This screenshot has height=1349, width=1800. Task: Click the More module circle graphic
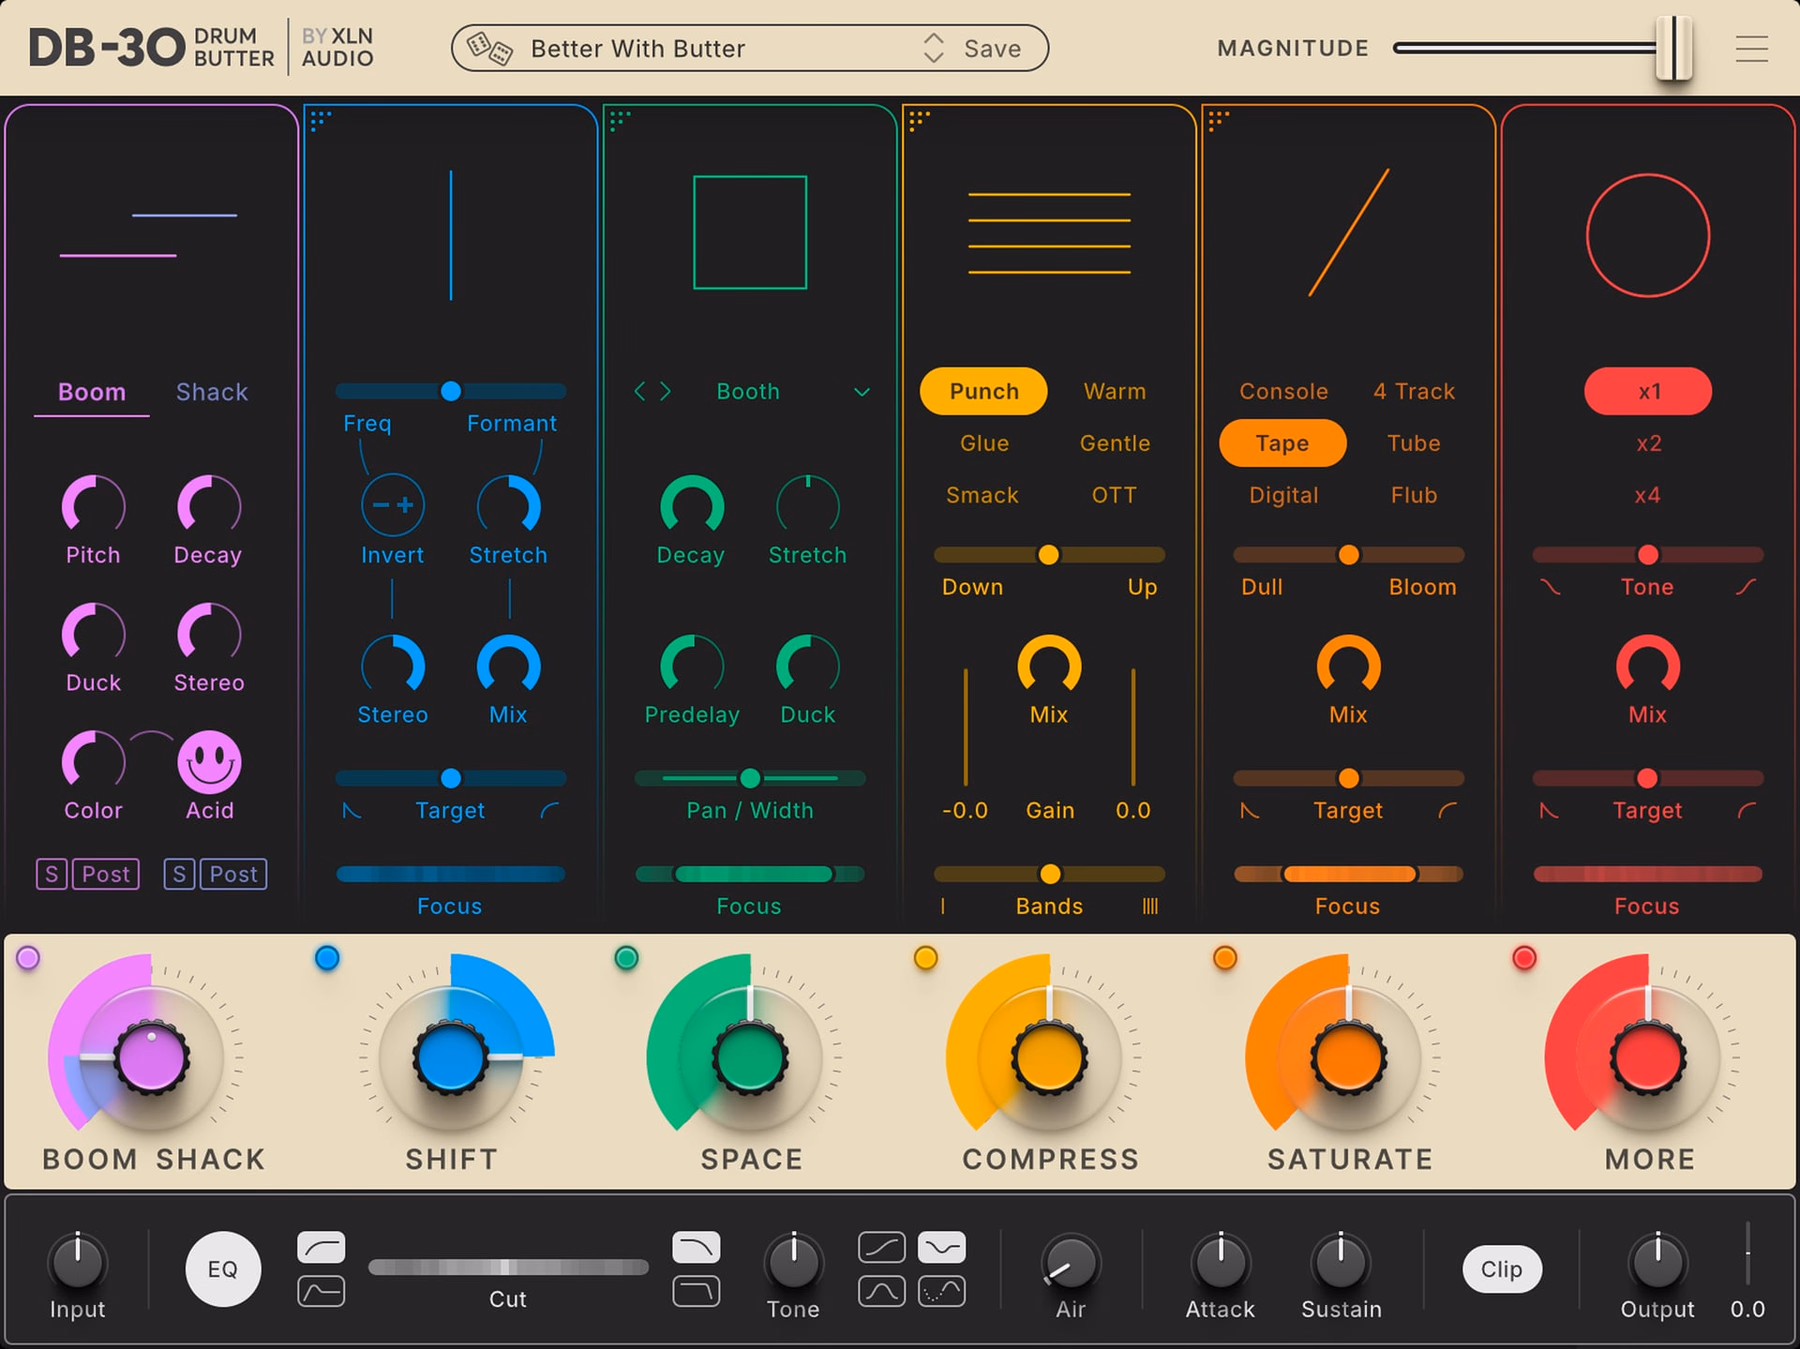1648,236
